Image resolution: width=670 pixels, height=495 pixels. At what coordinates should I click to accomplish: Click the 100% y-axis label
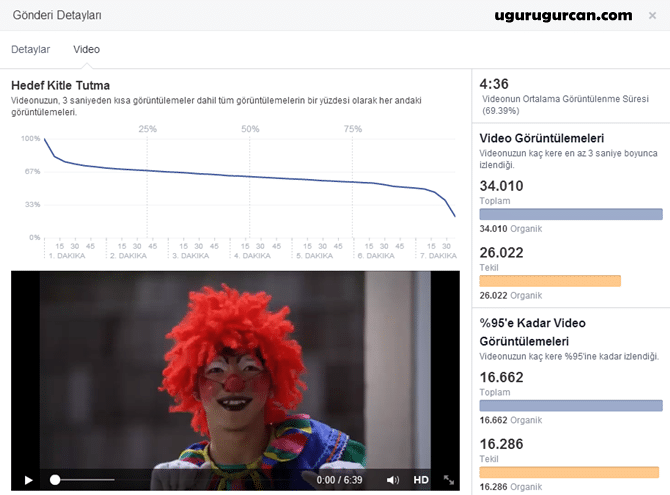30,138
